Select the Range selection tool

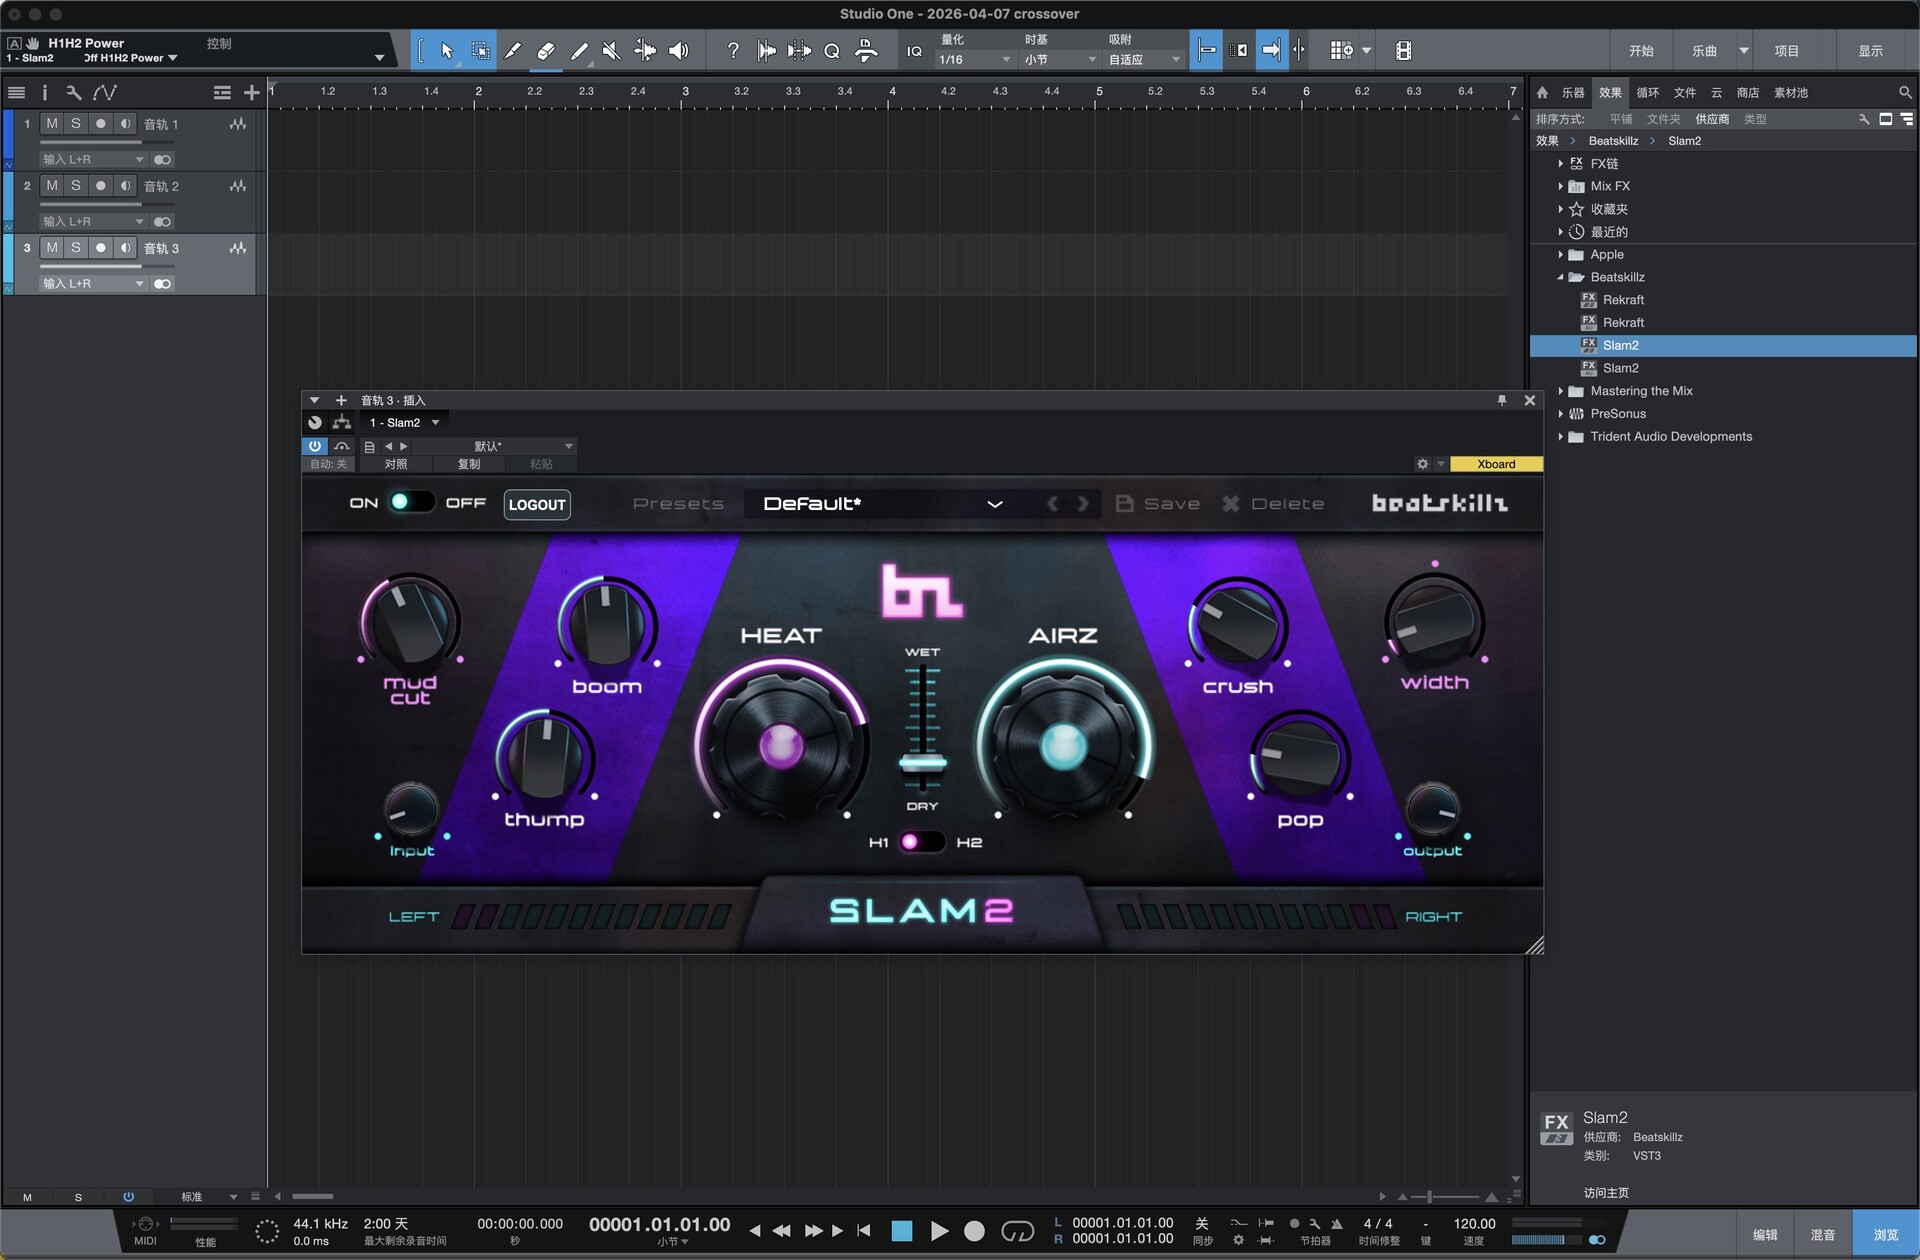pyautogui.click(x=481, y=51)
